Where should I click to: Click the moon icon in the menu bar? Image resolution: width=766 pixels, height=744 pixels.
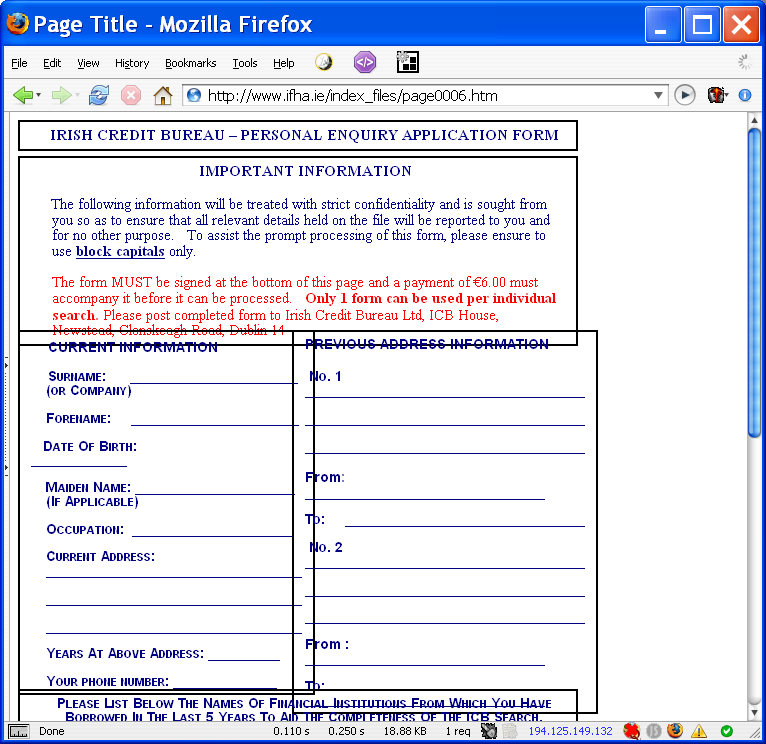click(x=323, y=62)
